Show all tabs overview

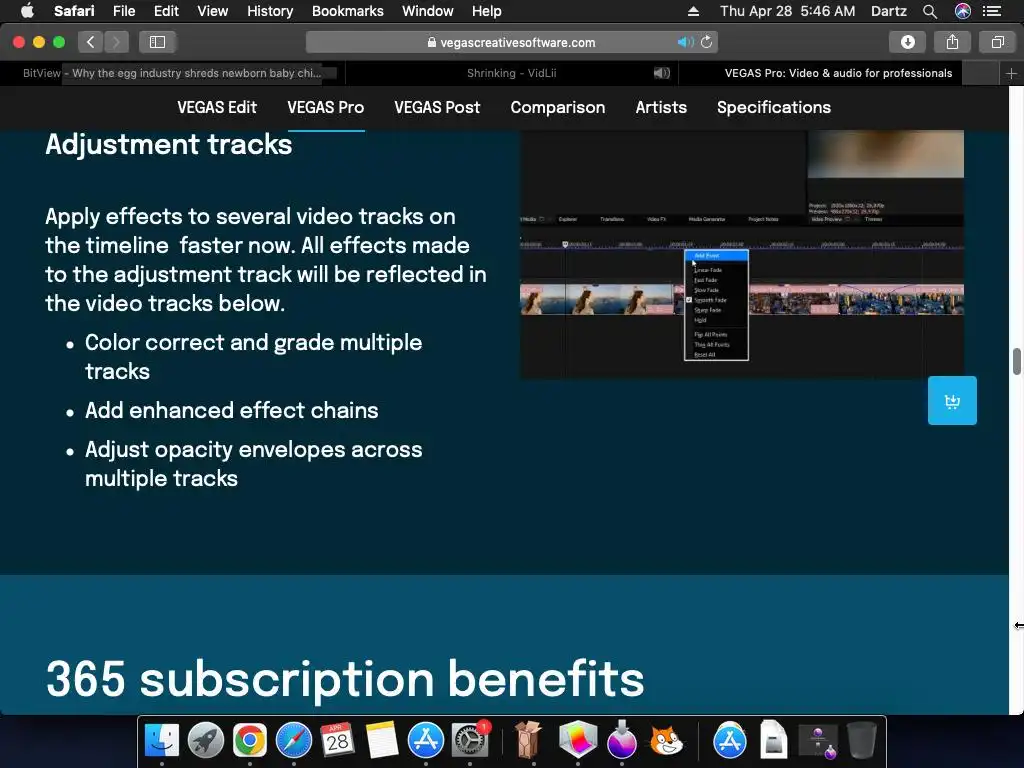coord(997,42)
